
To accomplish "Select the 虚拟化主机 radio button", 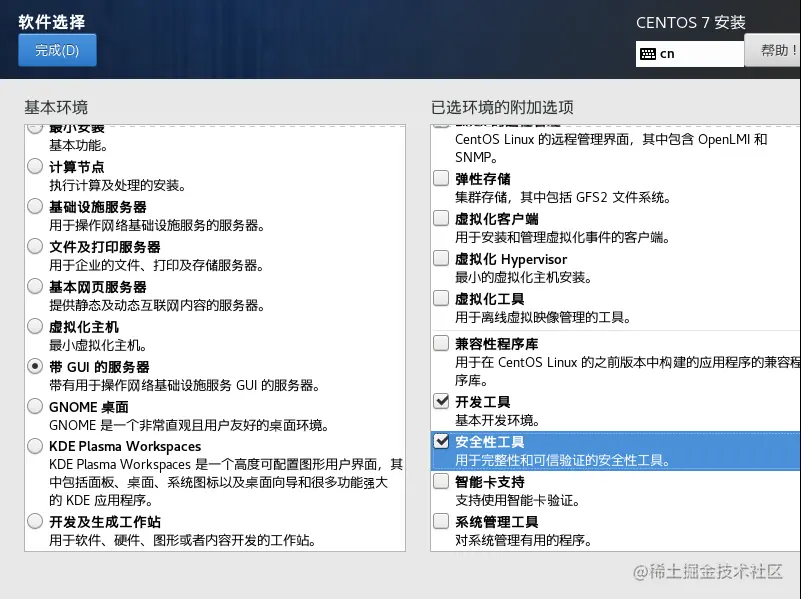I will [x=35, y=326].
